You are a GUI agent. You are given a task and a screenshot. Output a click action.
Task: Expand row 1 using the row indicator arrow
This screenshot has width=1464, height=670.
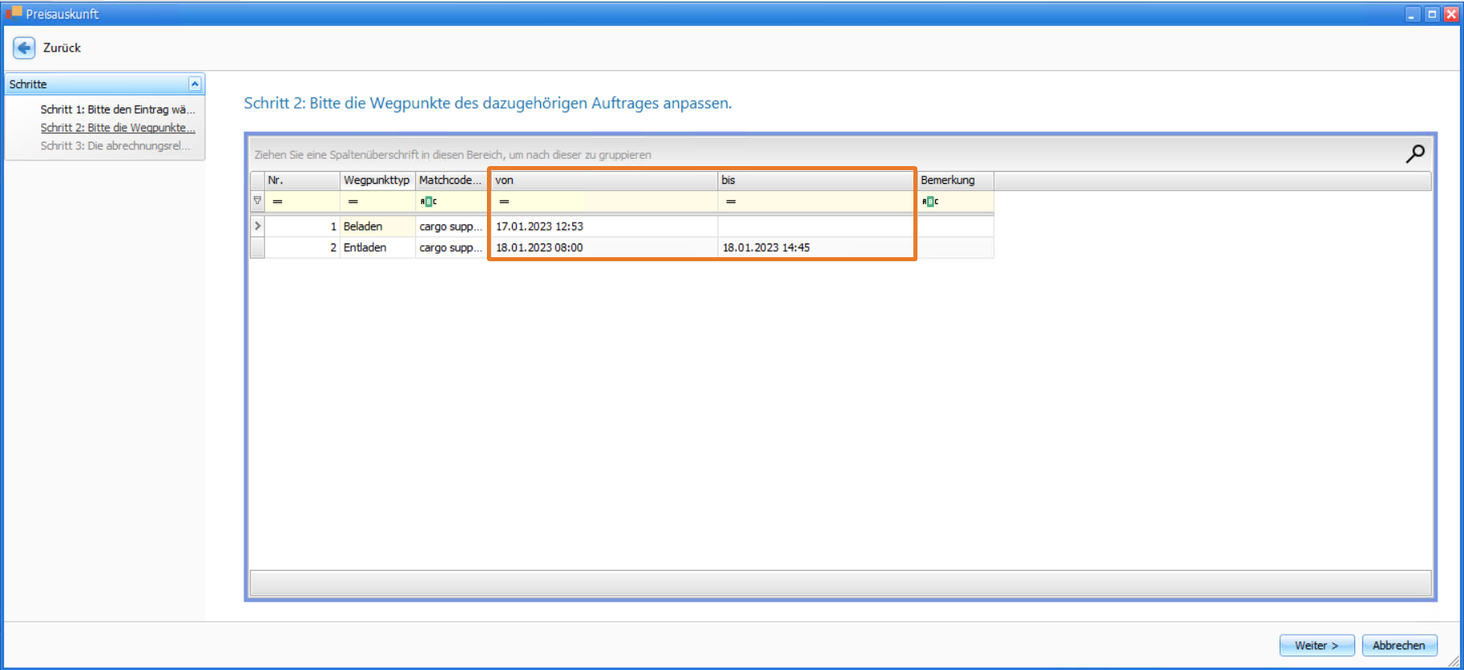257,226
